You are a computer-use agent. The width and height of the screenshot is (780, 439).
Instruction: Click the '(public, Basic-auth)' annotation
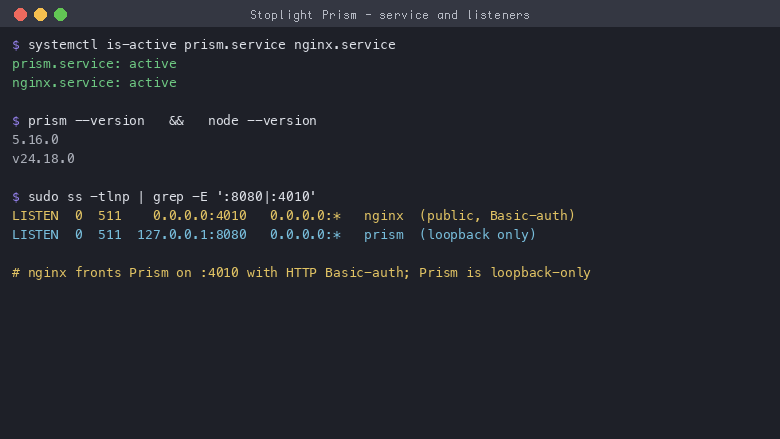(497, 216)
